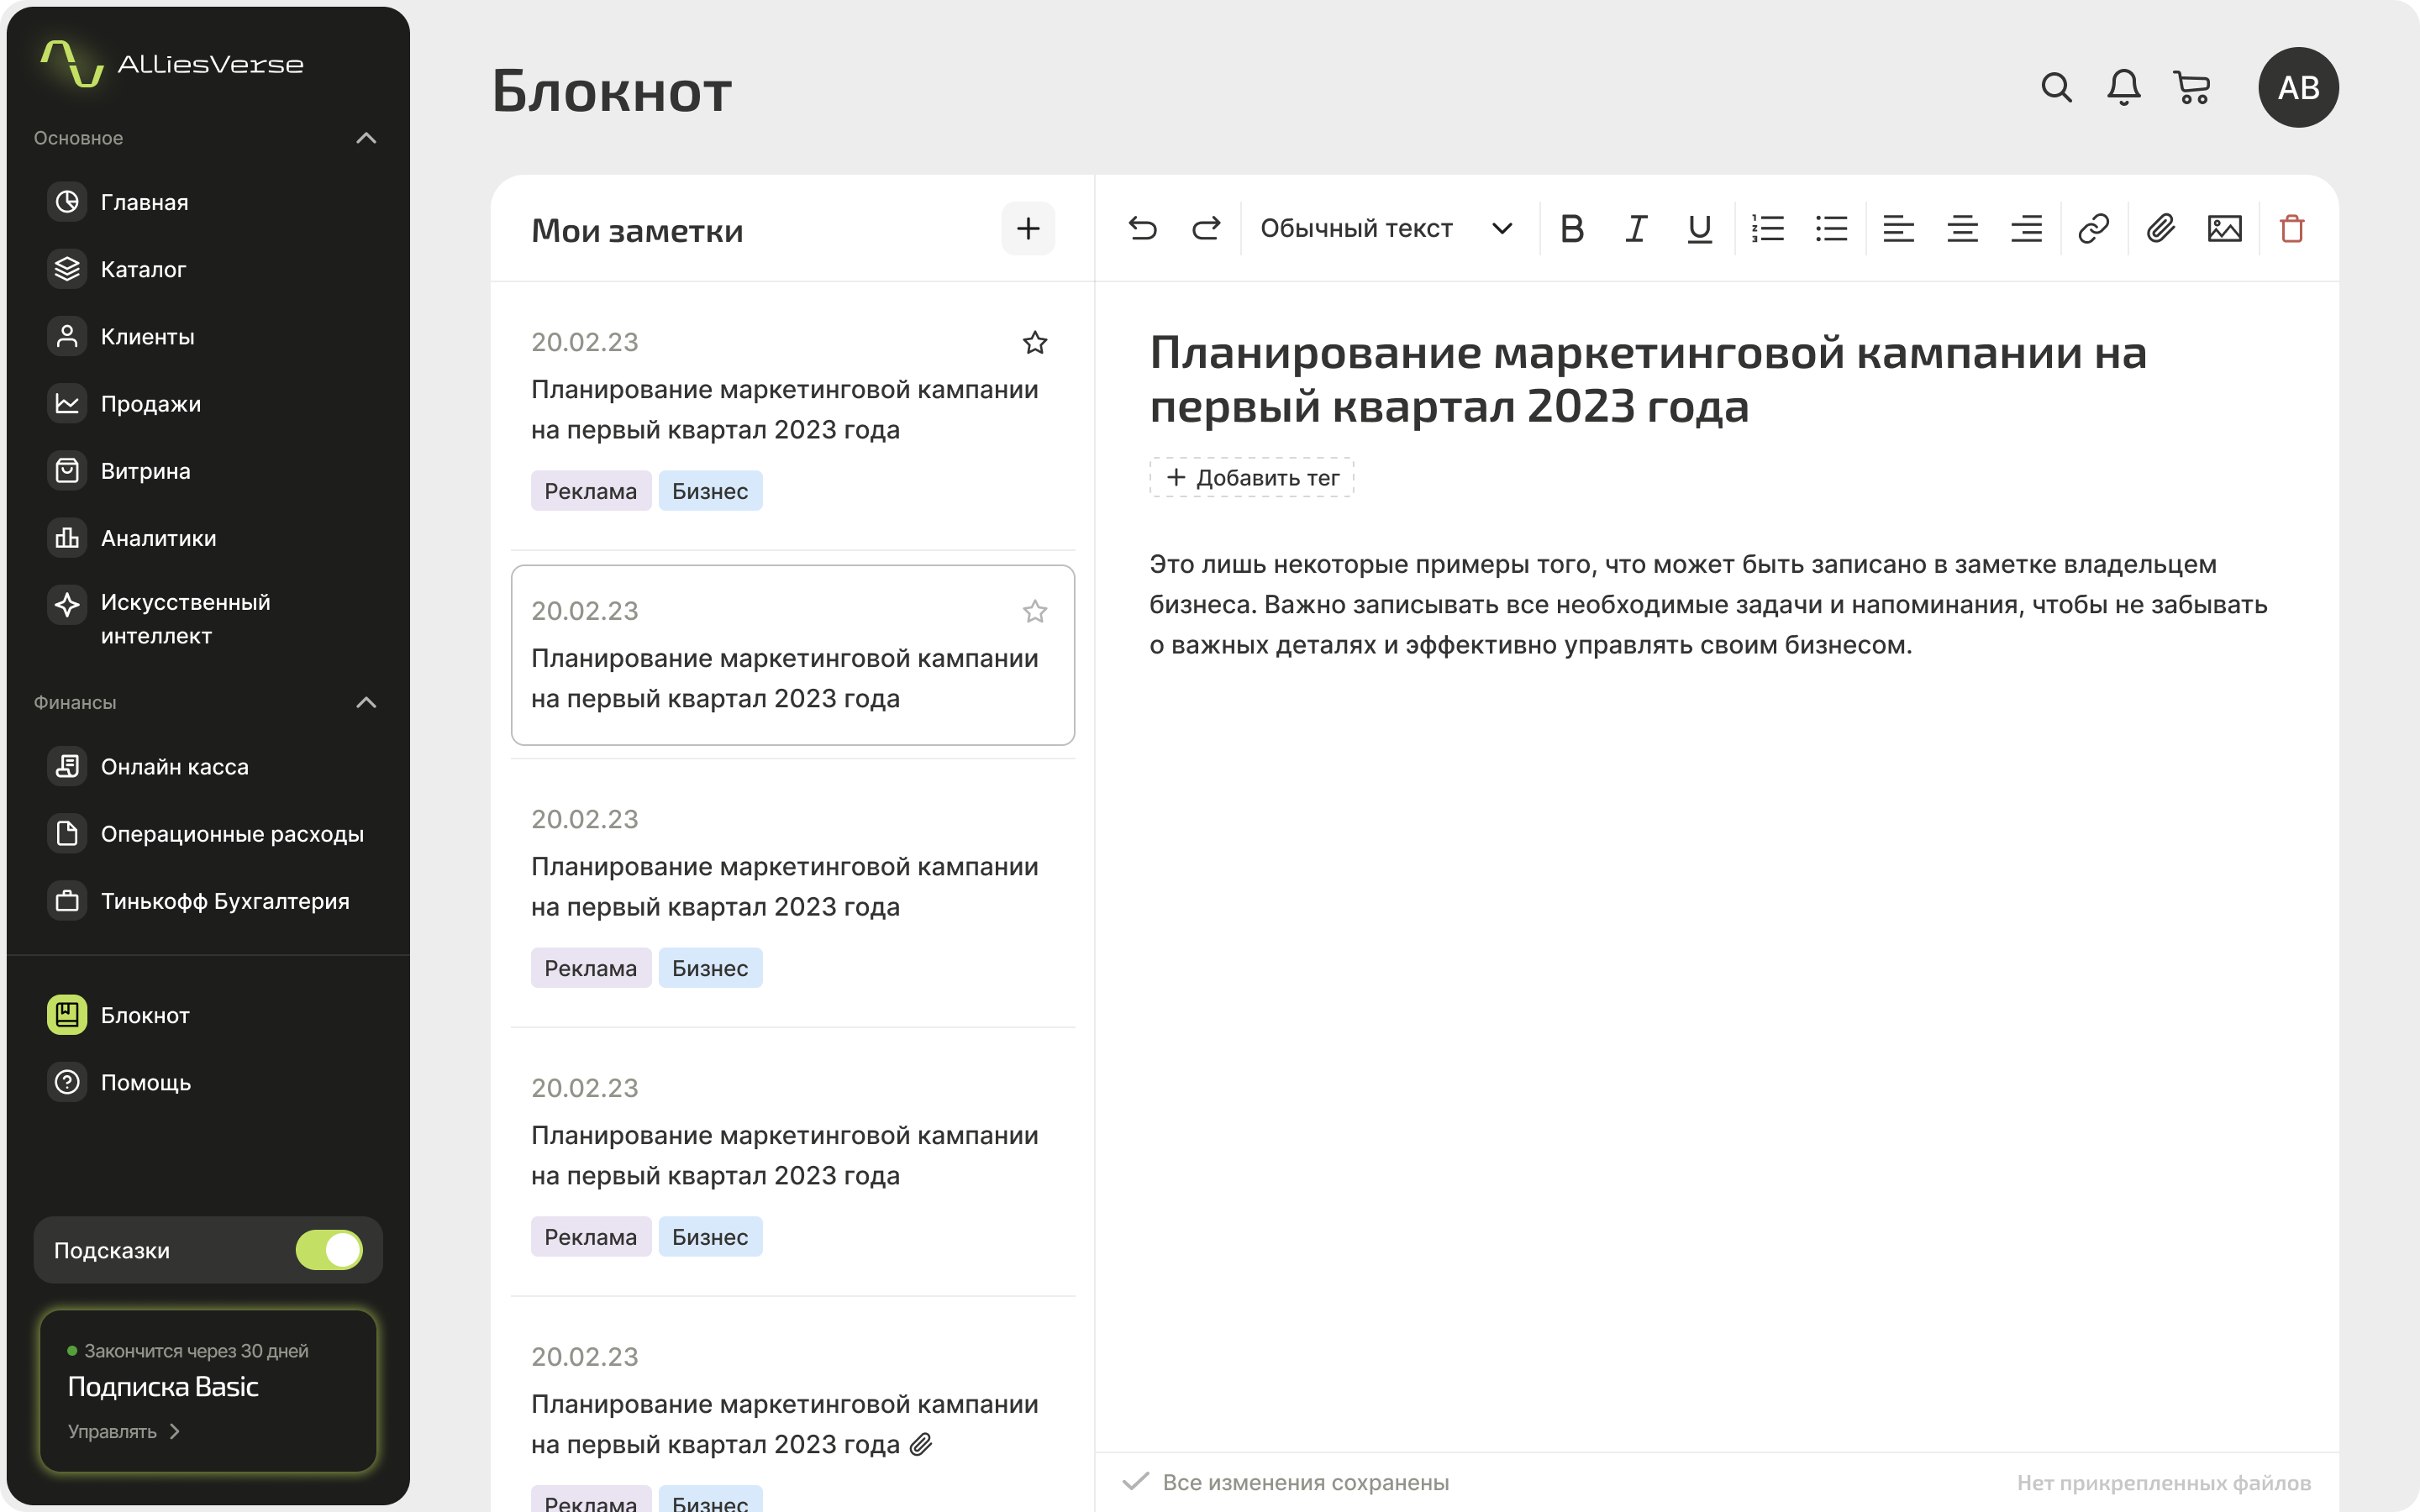
Task: Insert a hyperlink
Action: click(x=2093, y=229)
